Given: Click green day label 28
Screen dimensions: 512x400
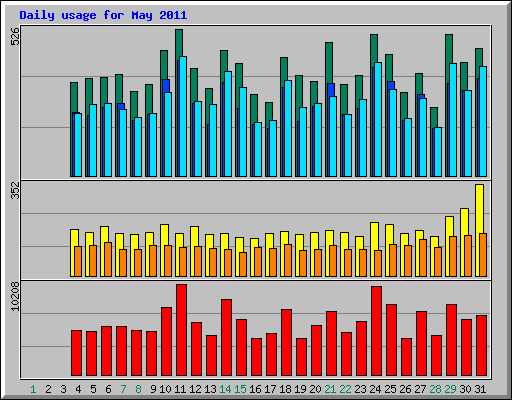Looking at the screenshot, I should 435,389.
